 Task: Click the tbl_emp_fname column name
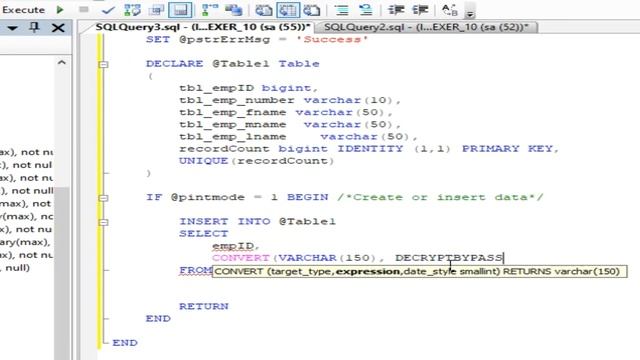[x=233, y=113]
